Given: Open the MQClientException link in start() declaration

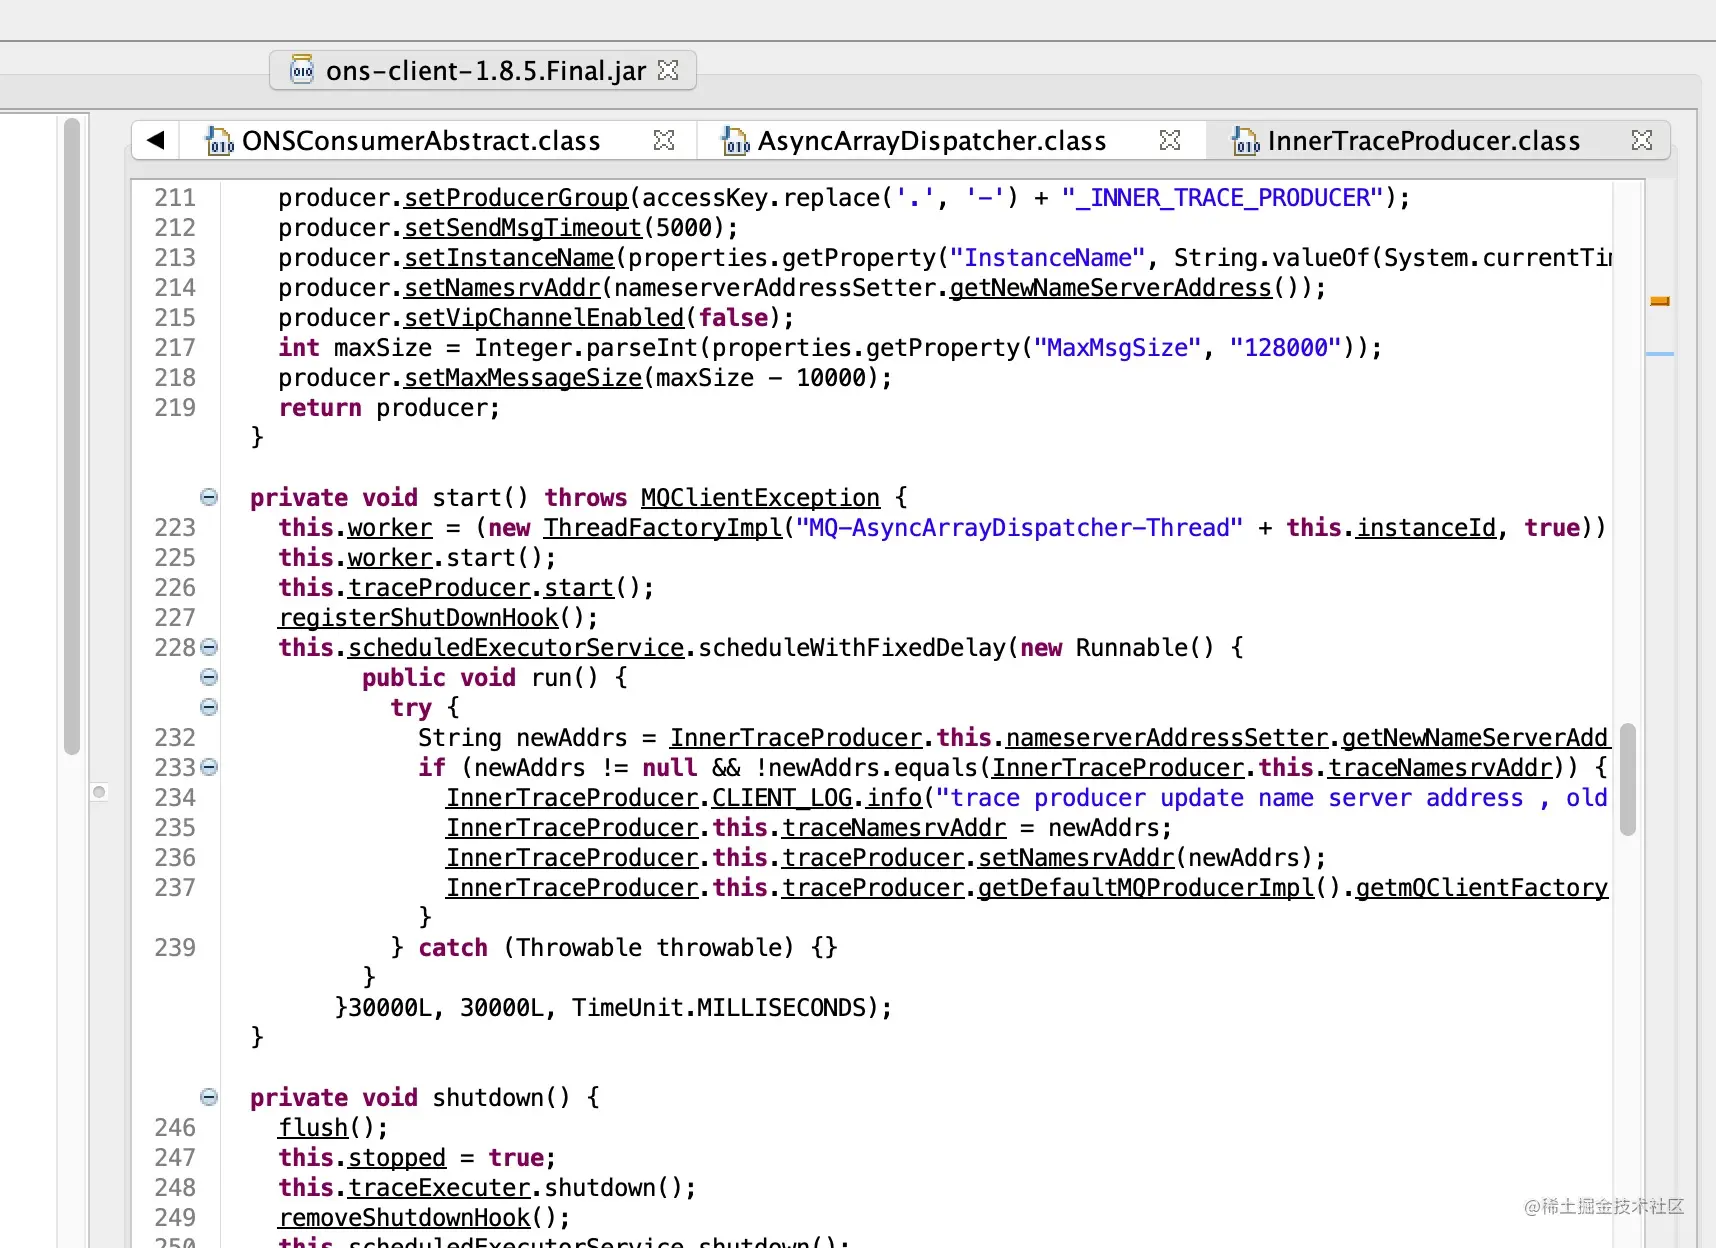Looking at the screenshot, I should [x=760, y=498].
